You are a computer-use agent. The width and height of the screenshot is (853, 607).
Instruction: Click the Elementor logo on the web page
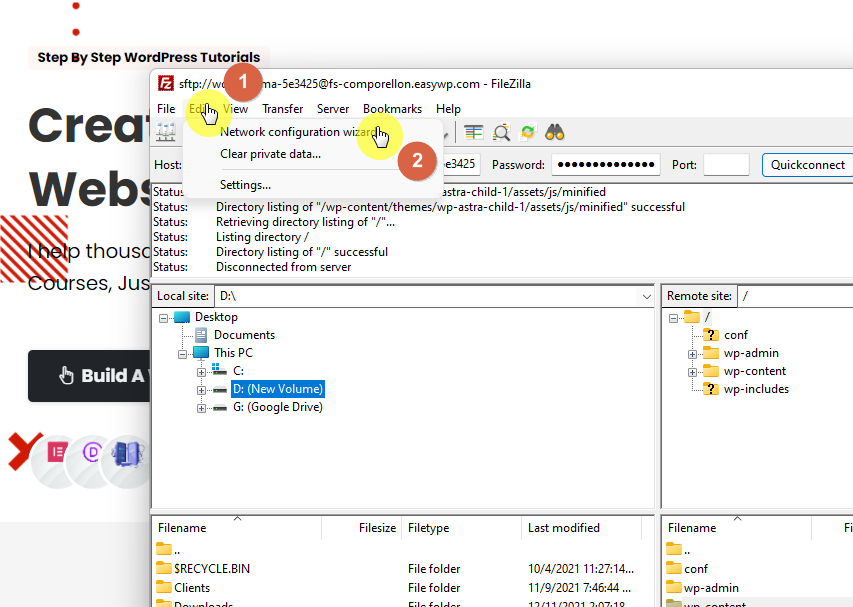pos(57,451)
